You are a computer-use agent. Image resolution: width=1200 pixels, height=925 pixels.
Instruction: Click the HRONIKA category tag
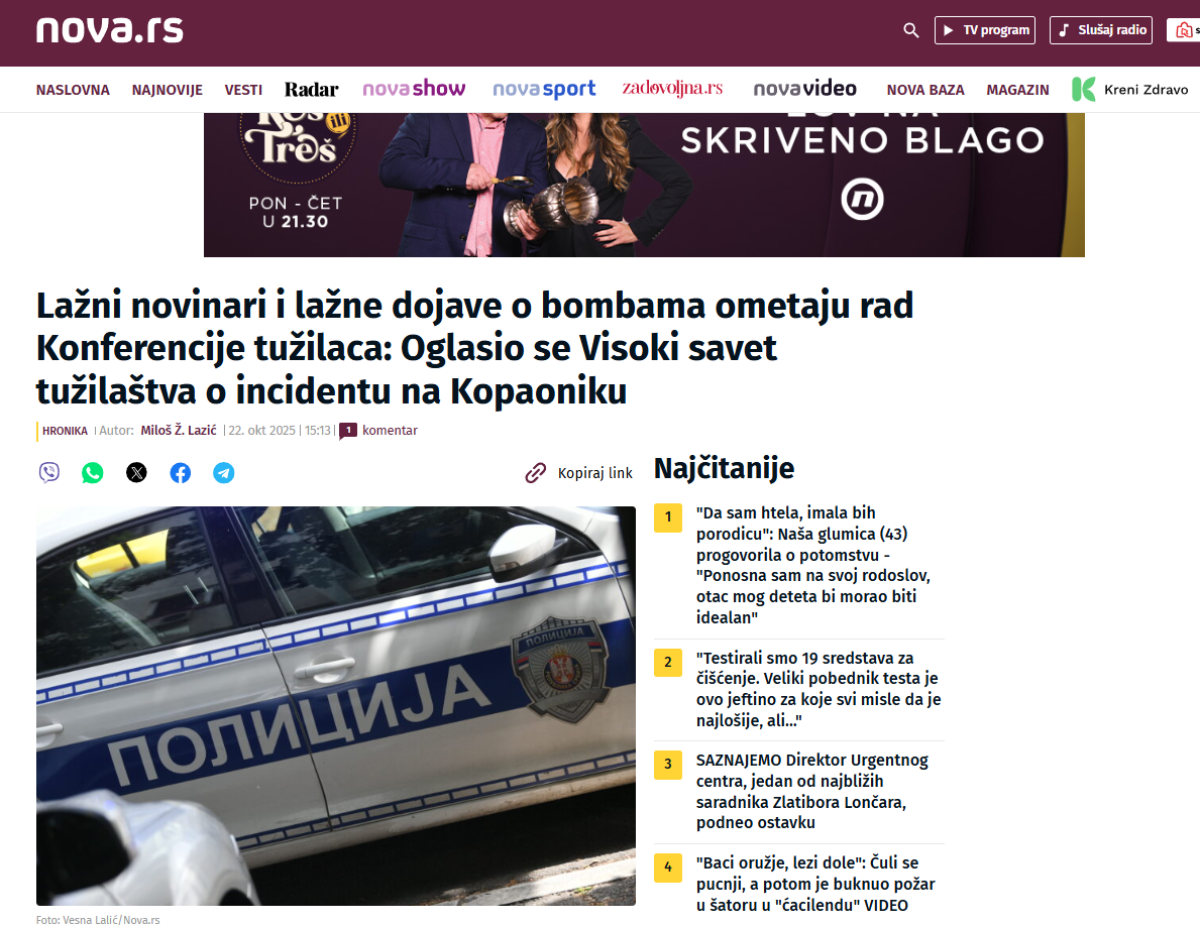pos(65,431)
